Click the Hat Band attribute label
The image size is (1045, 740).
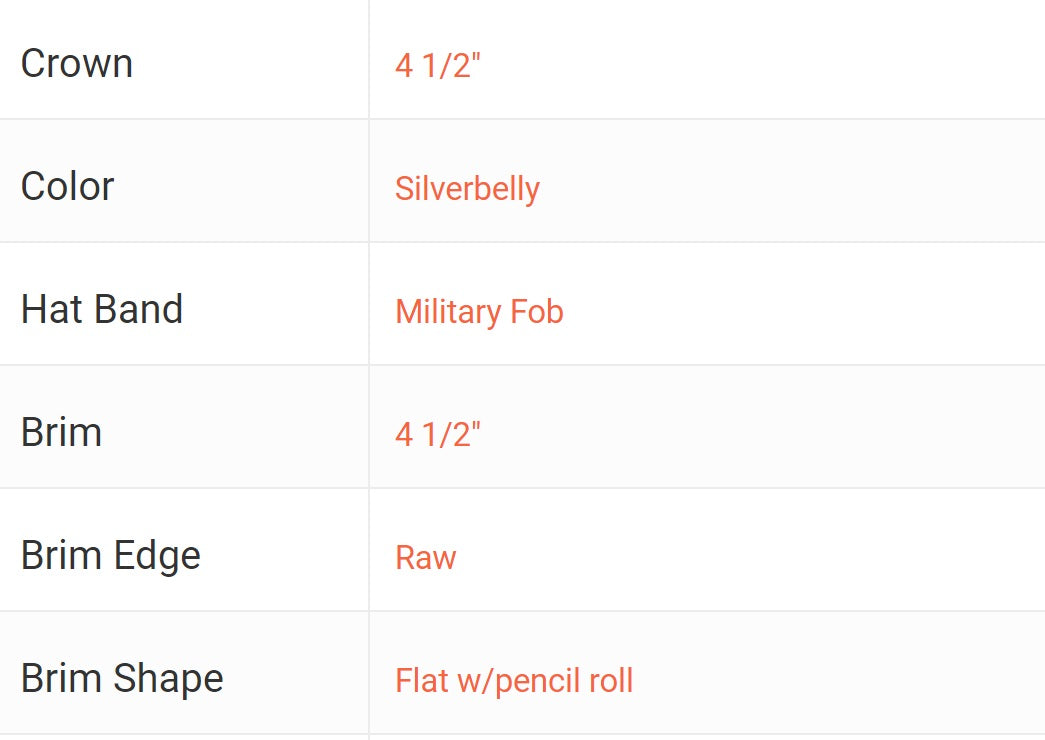pyautogui.click(x=102, y=310)
